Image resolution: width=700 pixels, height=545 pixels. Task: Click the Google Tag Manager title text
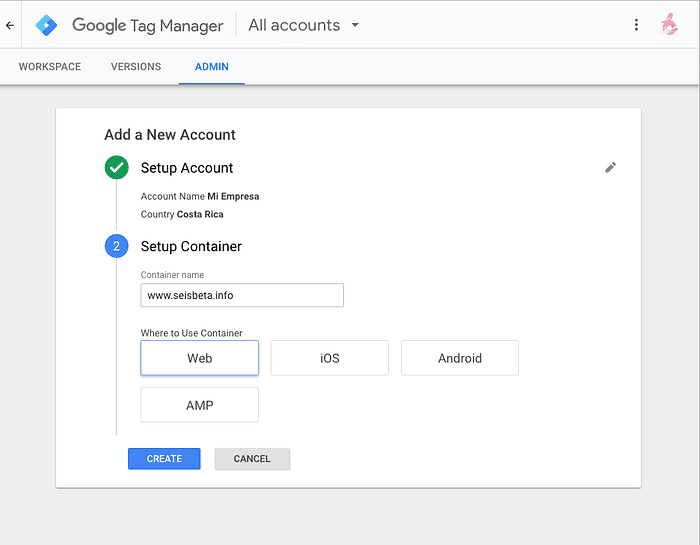pyautogui.click(x=148, y=25)
